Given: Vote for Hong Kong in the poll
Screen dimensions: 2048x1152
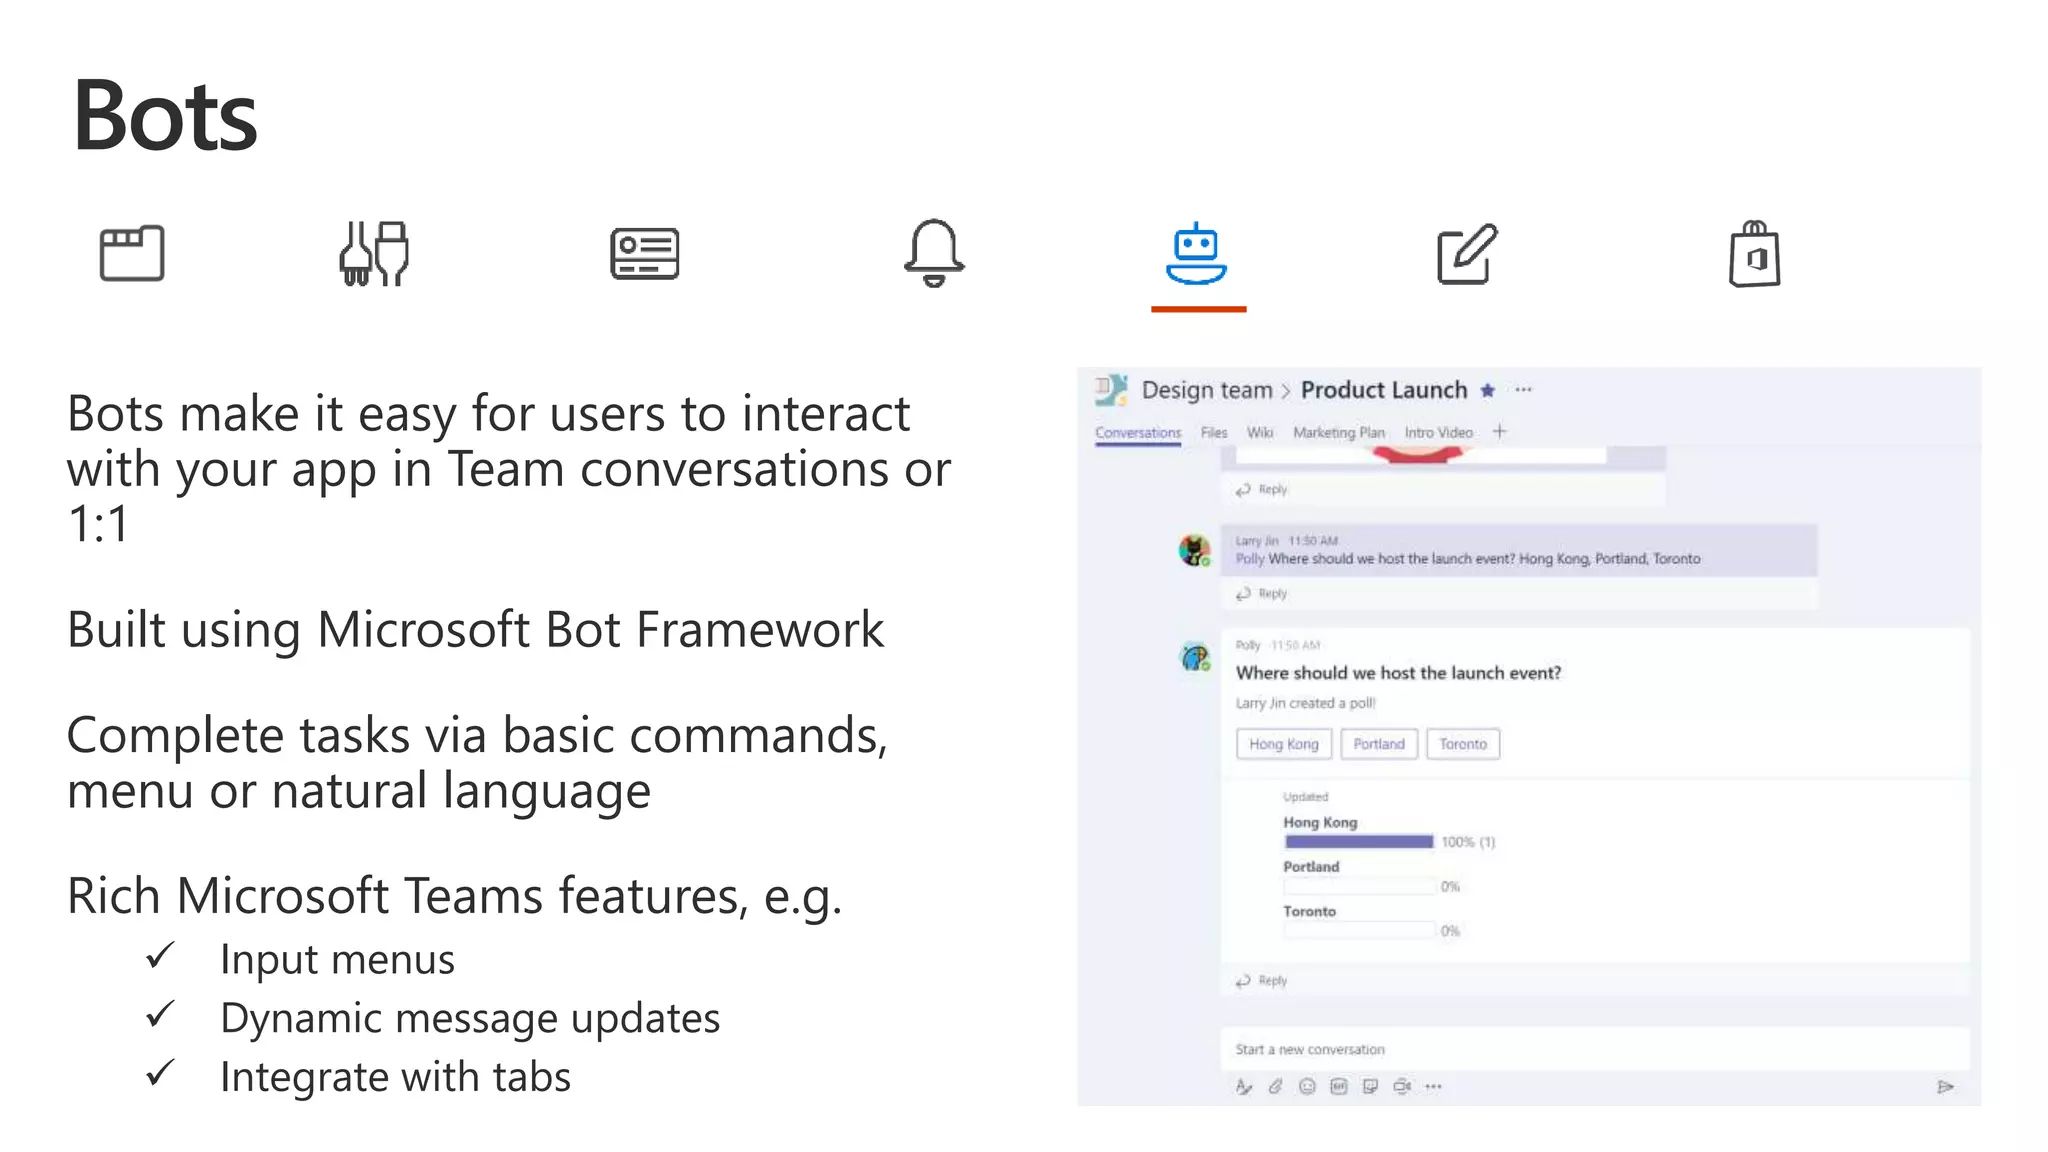Looking at the screenshot, I should (1284, 744).
